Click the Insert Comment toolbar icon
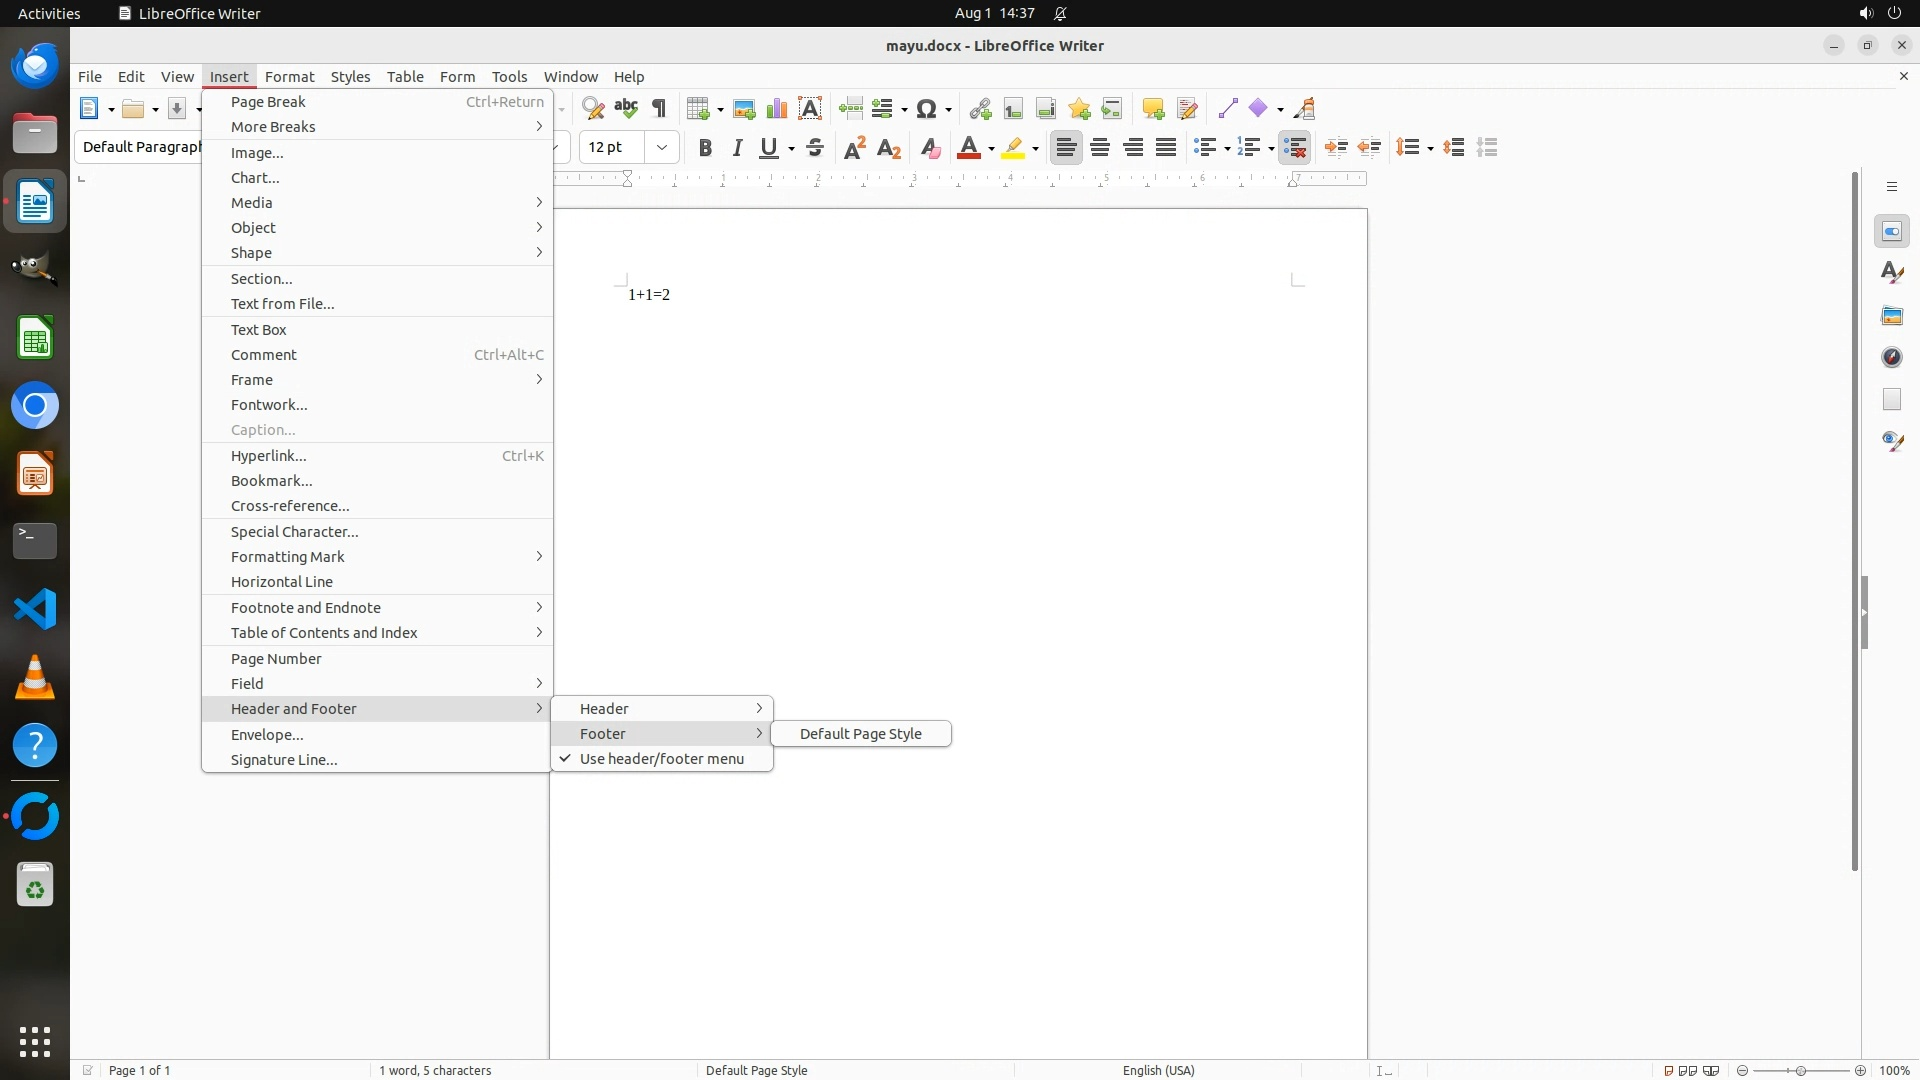This screenshot has height=1080, width=1920. click(1153, 109)
